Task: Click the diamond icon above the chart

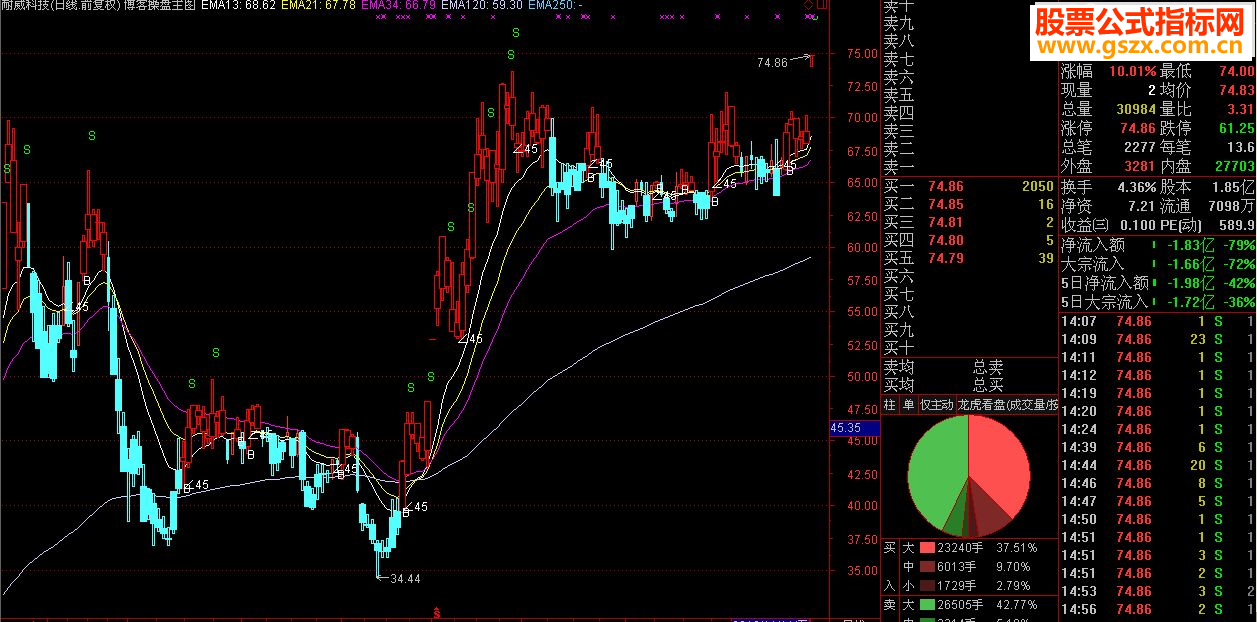Action: click(808, 6)
